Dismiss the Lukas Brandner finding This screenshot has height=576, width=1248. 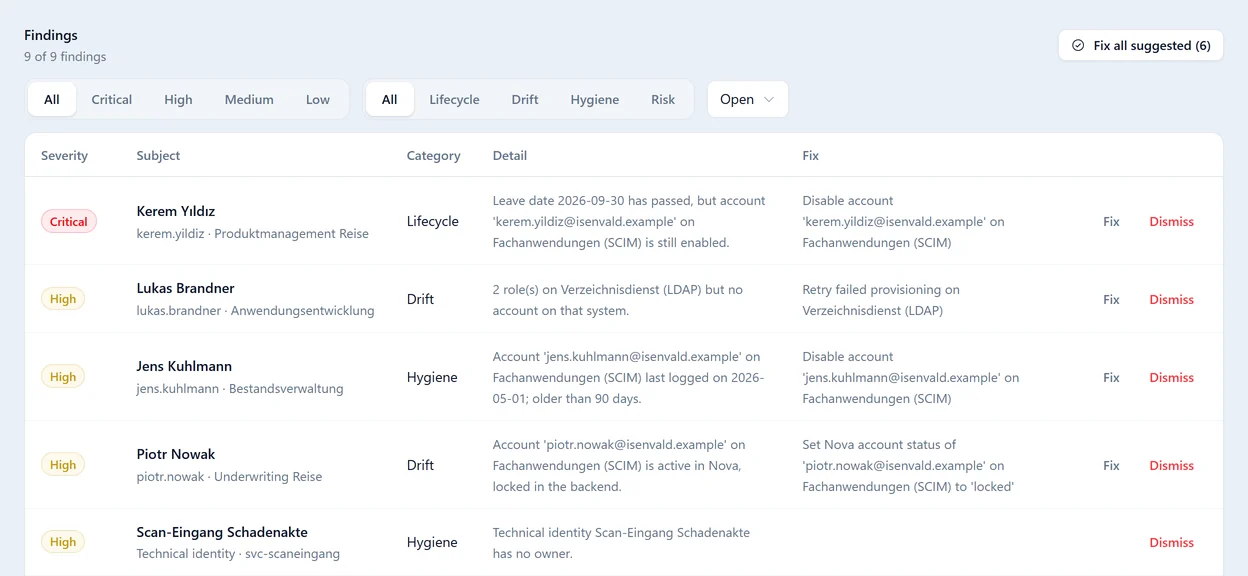point(1171,300)
